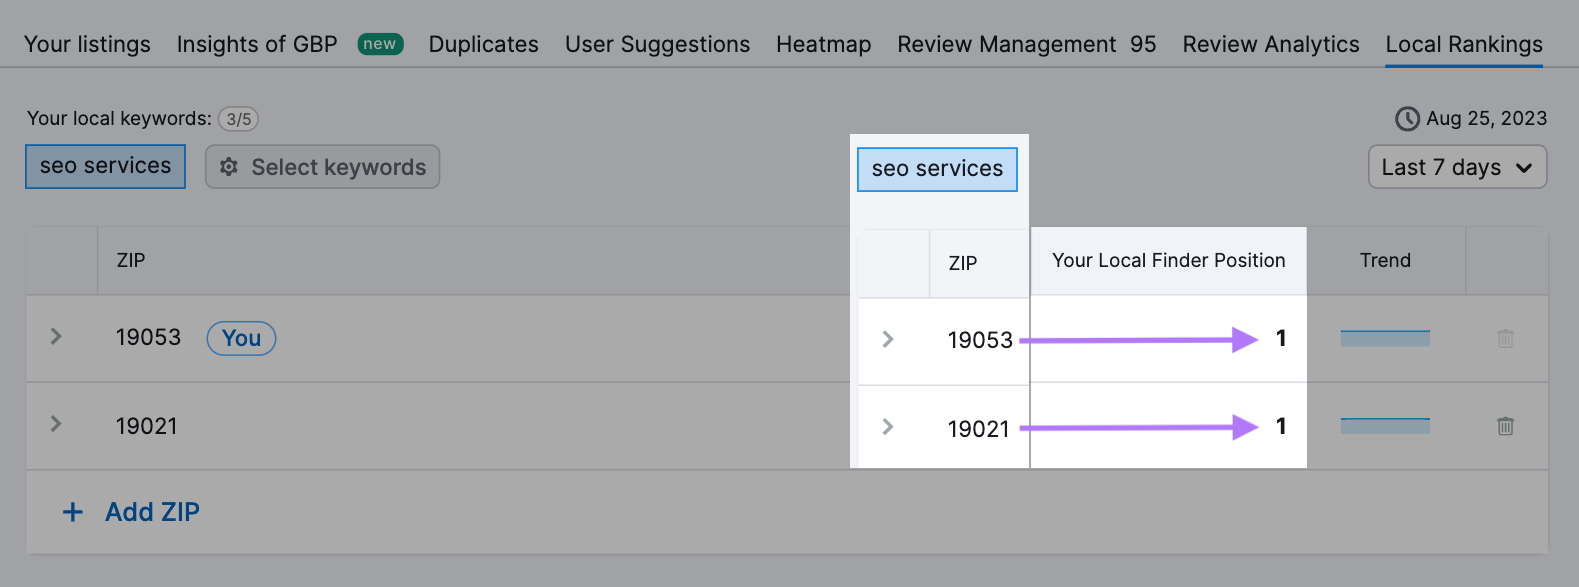Click 19053 in the dimmed ZIP column
This screenshot has height=587, width=1579.
click(148, 337)
